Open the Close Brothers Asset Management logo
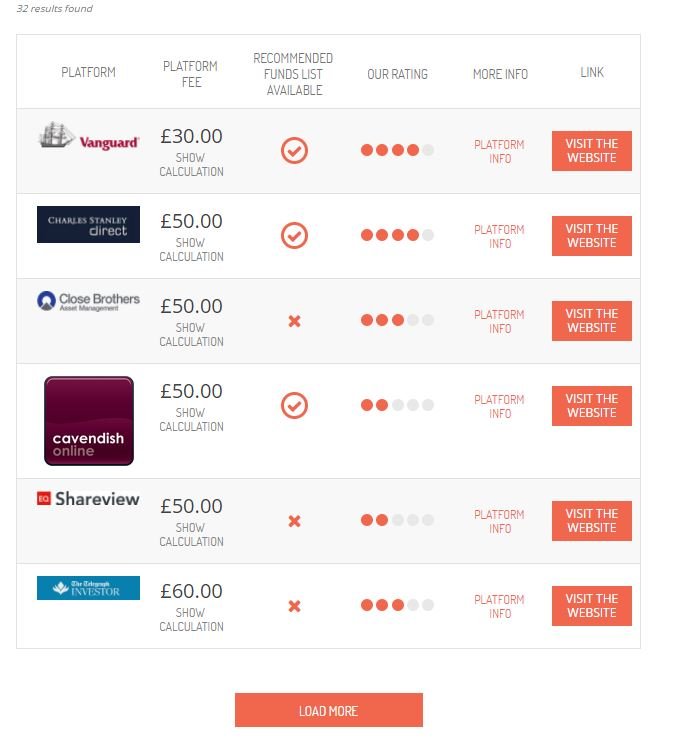 [88, 300]
